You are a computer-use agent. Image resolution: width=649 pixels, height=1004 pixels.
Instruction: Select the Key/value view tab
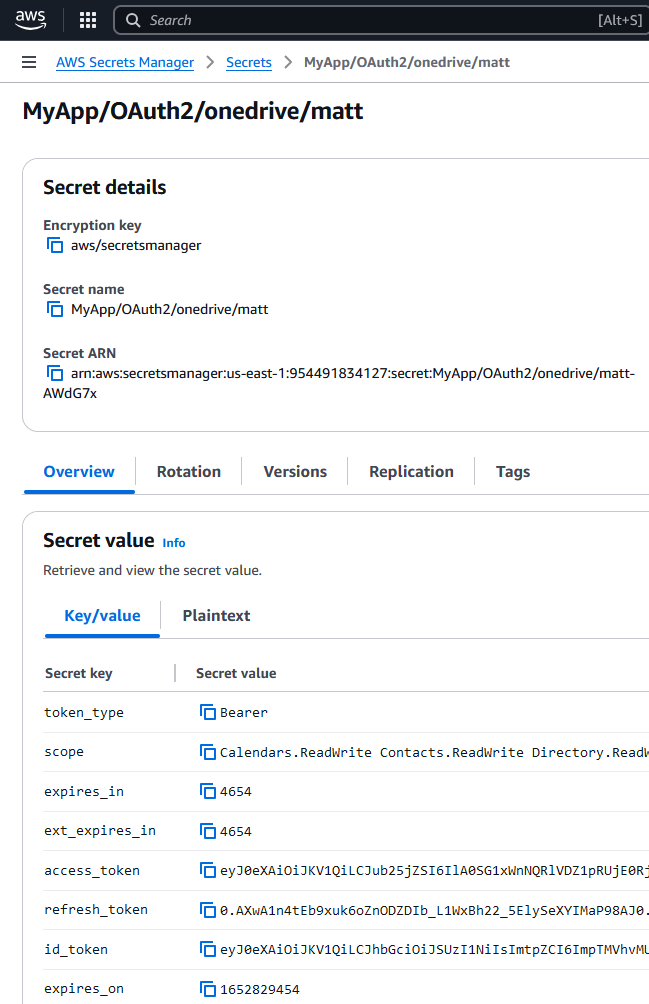[x=102, y=616]
